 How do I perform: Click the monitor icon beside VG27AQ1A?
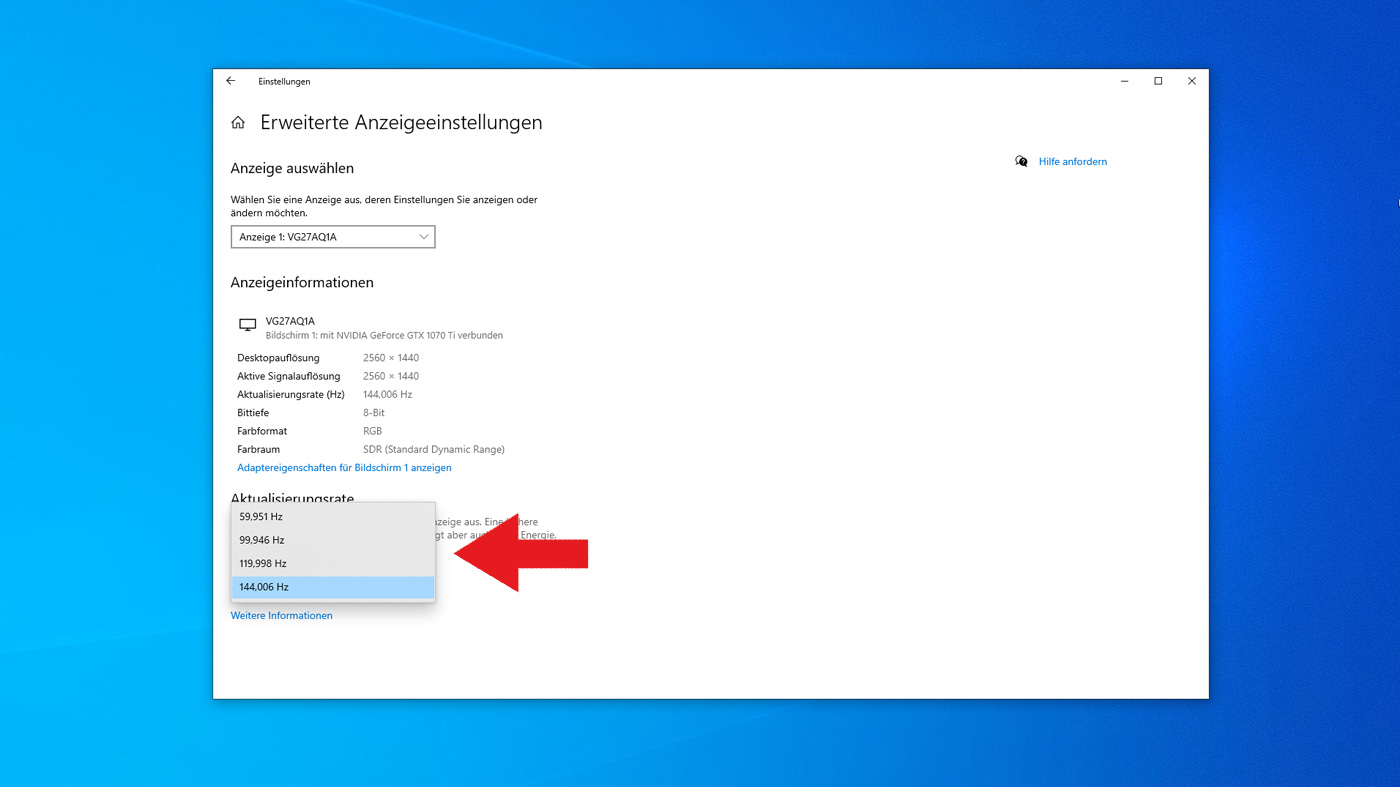[x=247, y=324]
